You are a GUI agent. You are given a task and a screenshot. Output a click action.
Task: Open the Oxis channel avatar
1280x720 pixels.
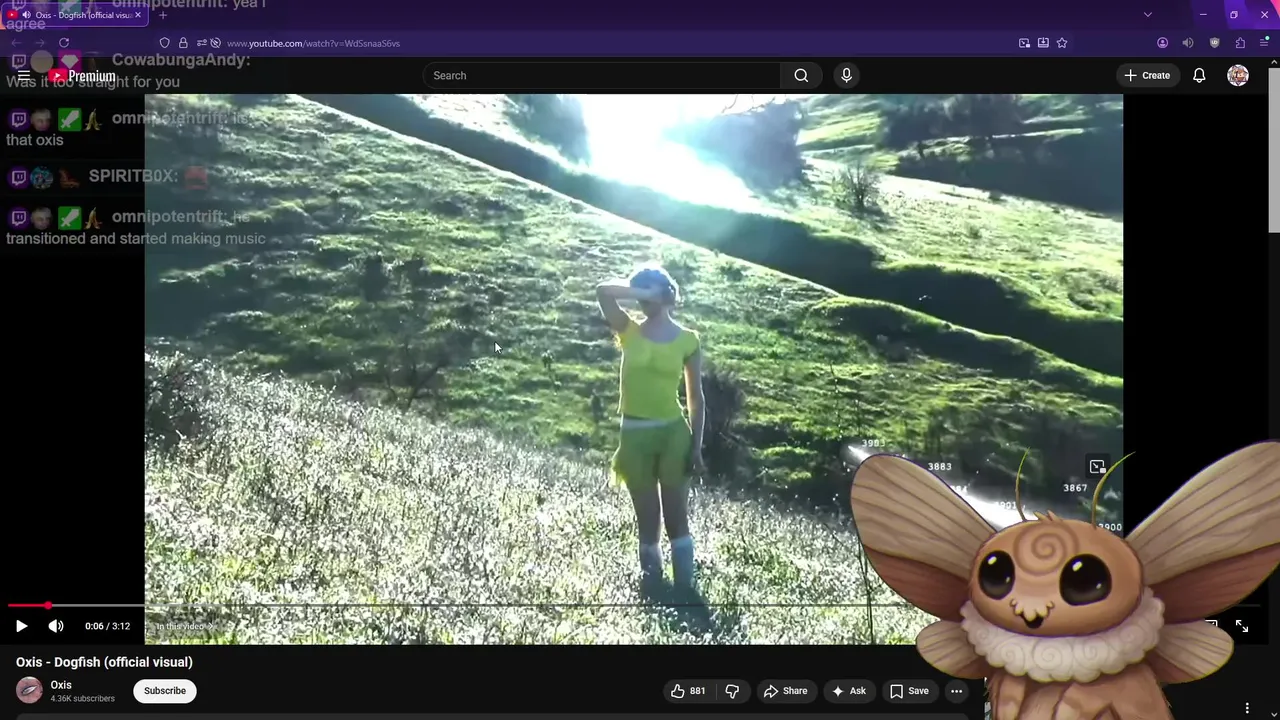pyautogui.click(x=29, y=690)
